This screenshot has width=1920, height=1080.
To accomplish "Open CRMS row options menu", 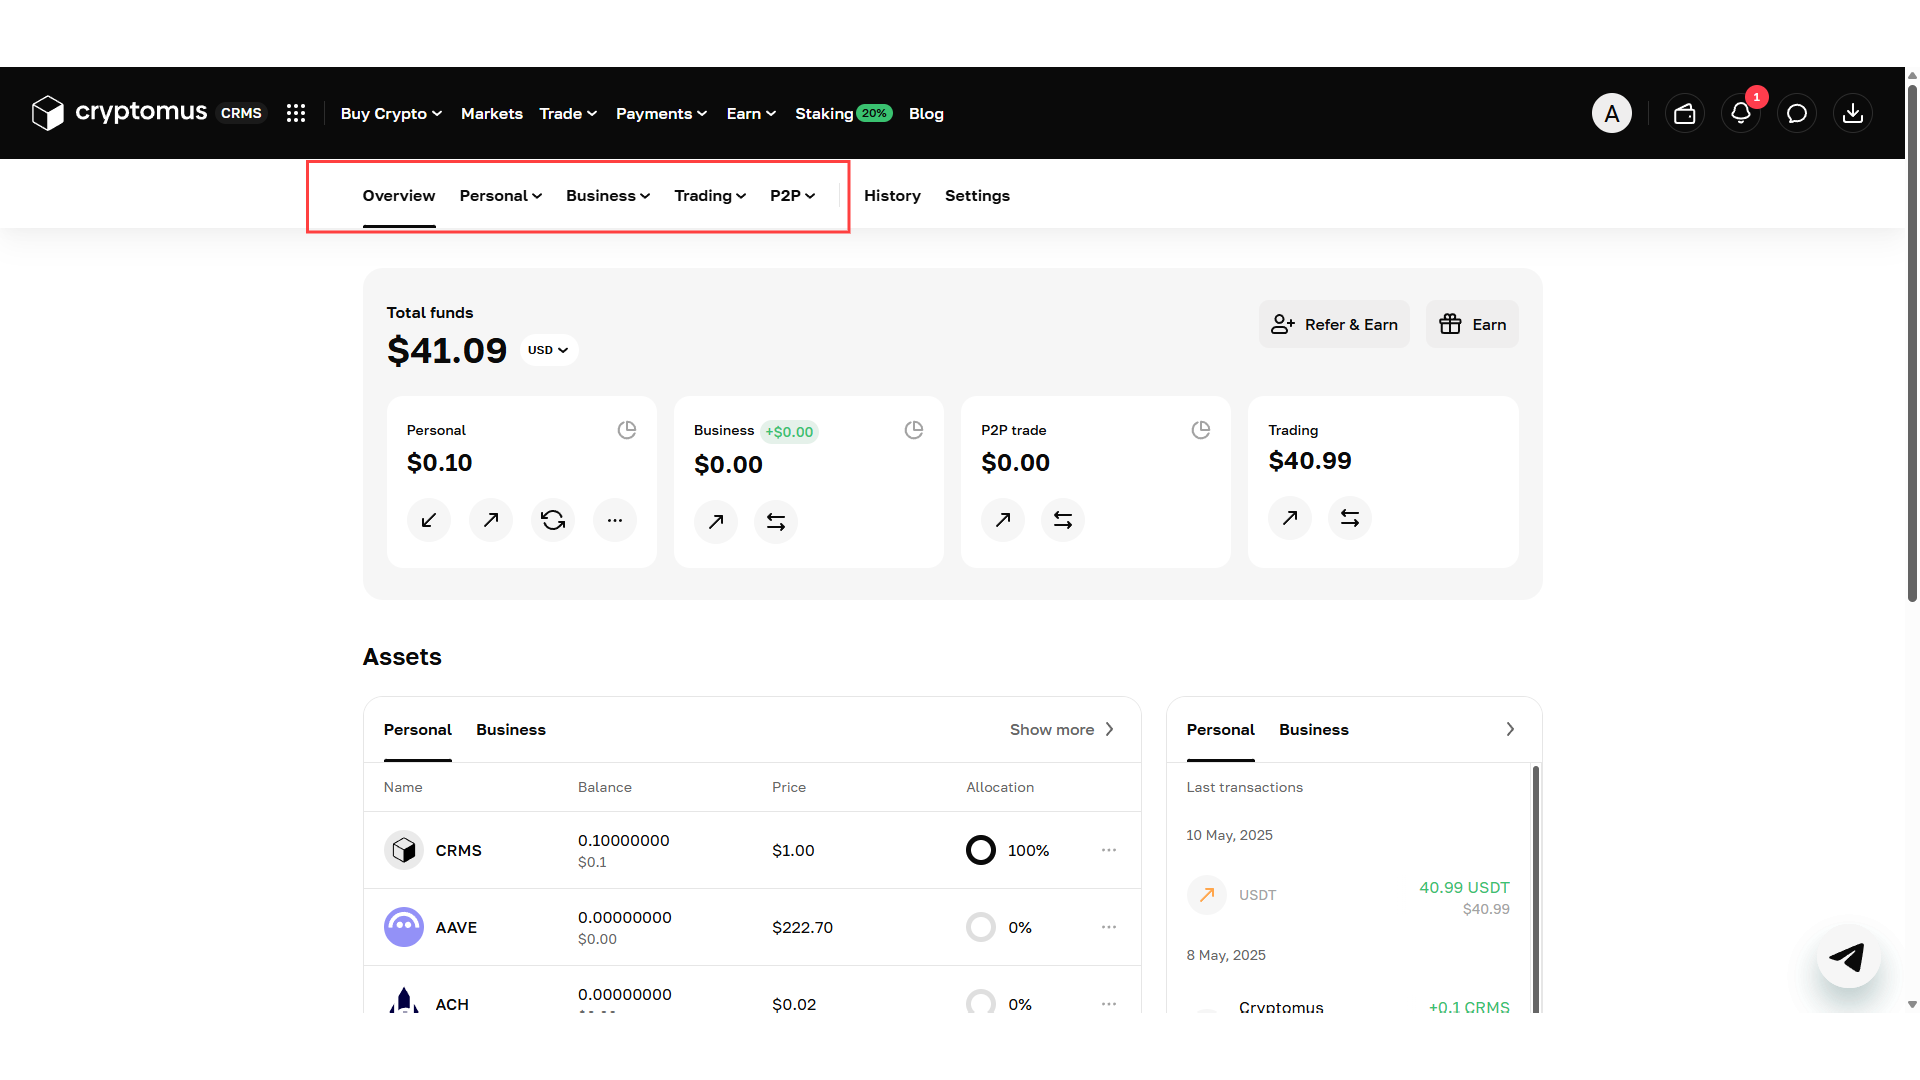I will pos(1109,850).
